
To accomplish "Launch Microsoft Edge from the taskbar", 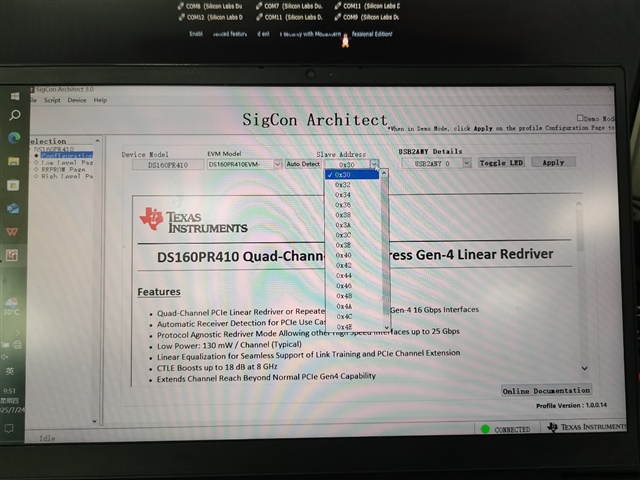I will pyautogui.click(x=14, y=138).
